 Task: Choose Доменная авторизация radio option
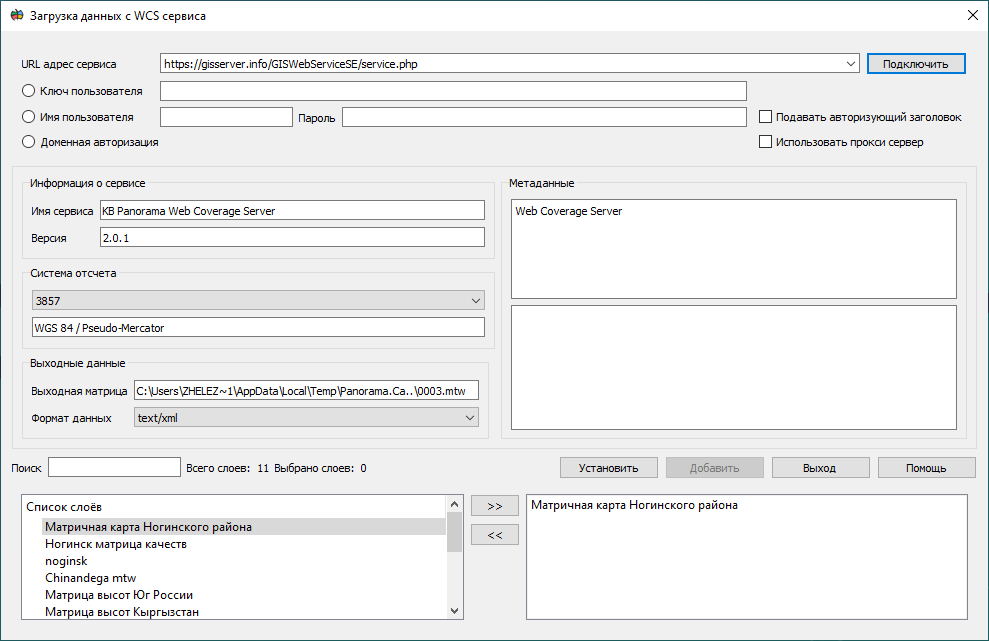(x=28, y=142)
